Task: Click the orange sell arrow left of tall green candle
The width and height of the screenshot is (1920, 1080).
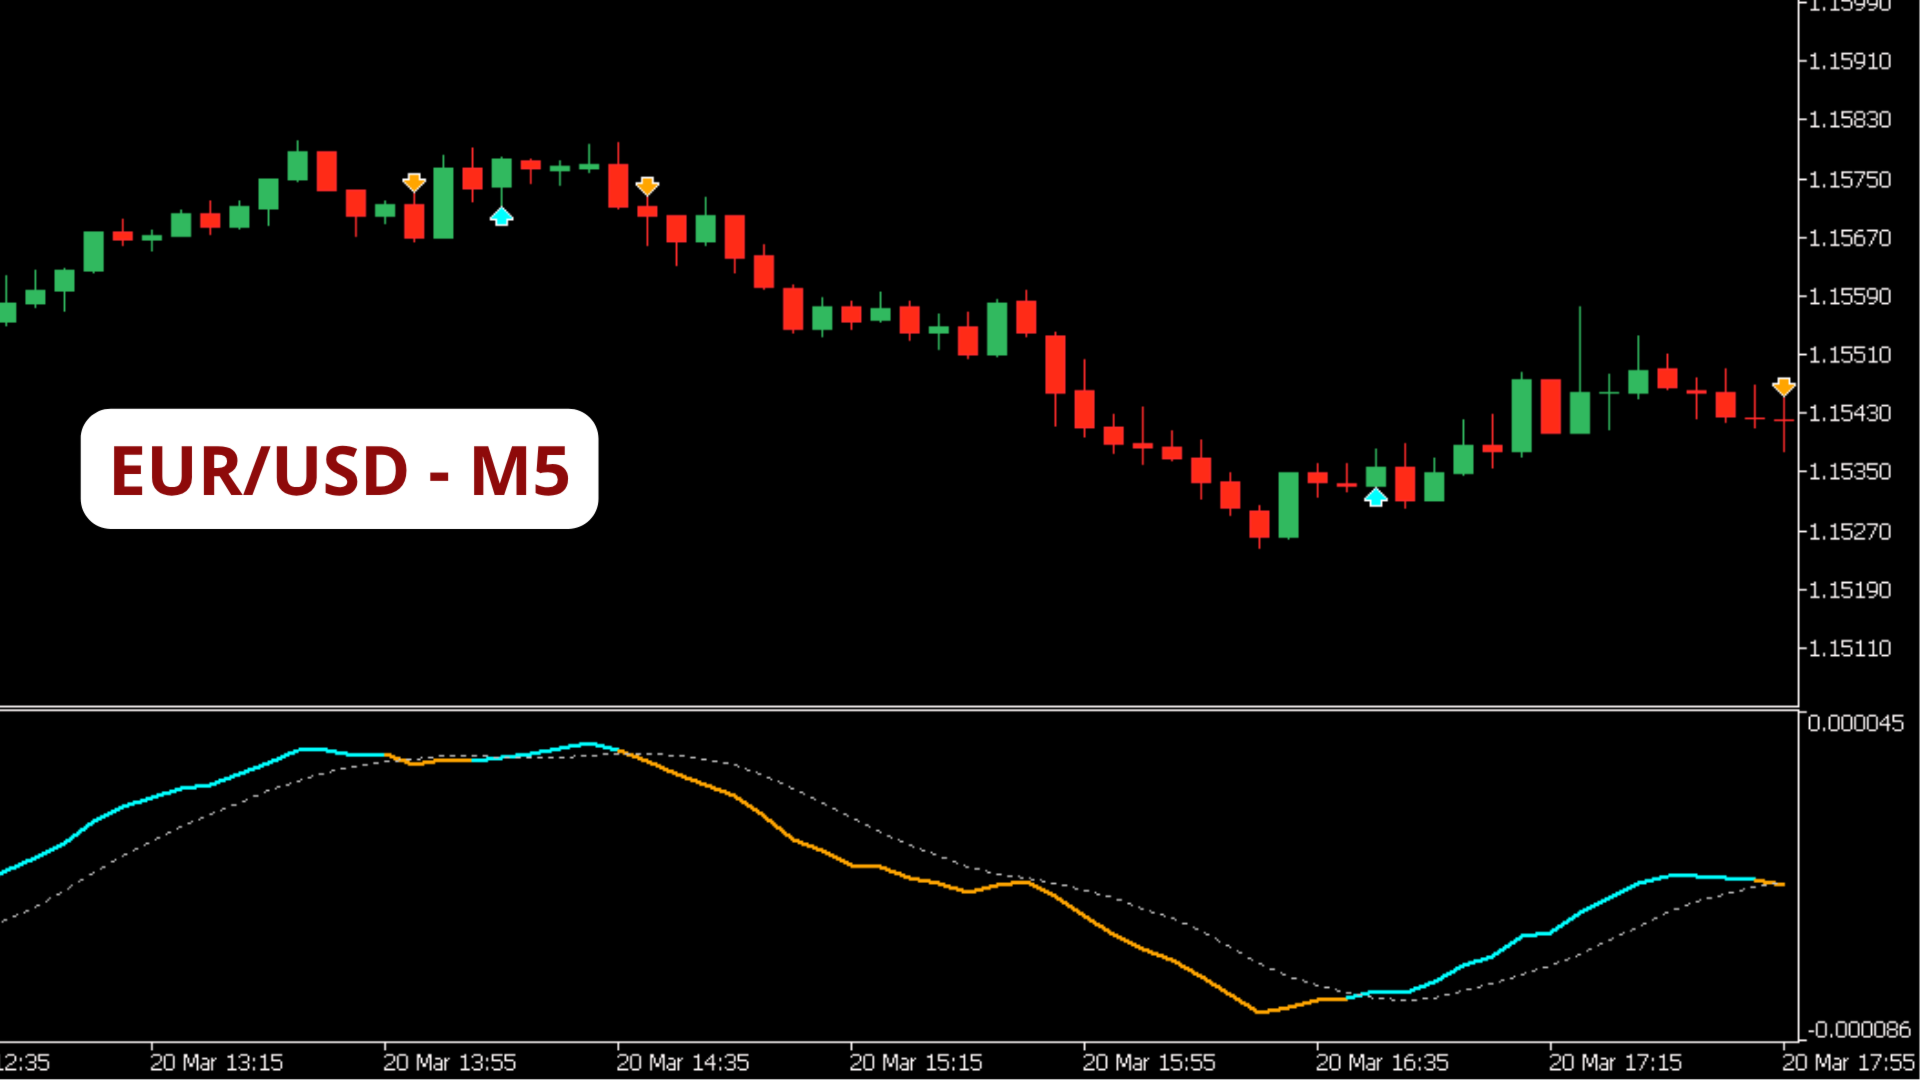Action: pos(414,182)
